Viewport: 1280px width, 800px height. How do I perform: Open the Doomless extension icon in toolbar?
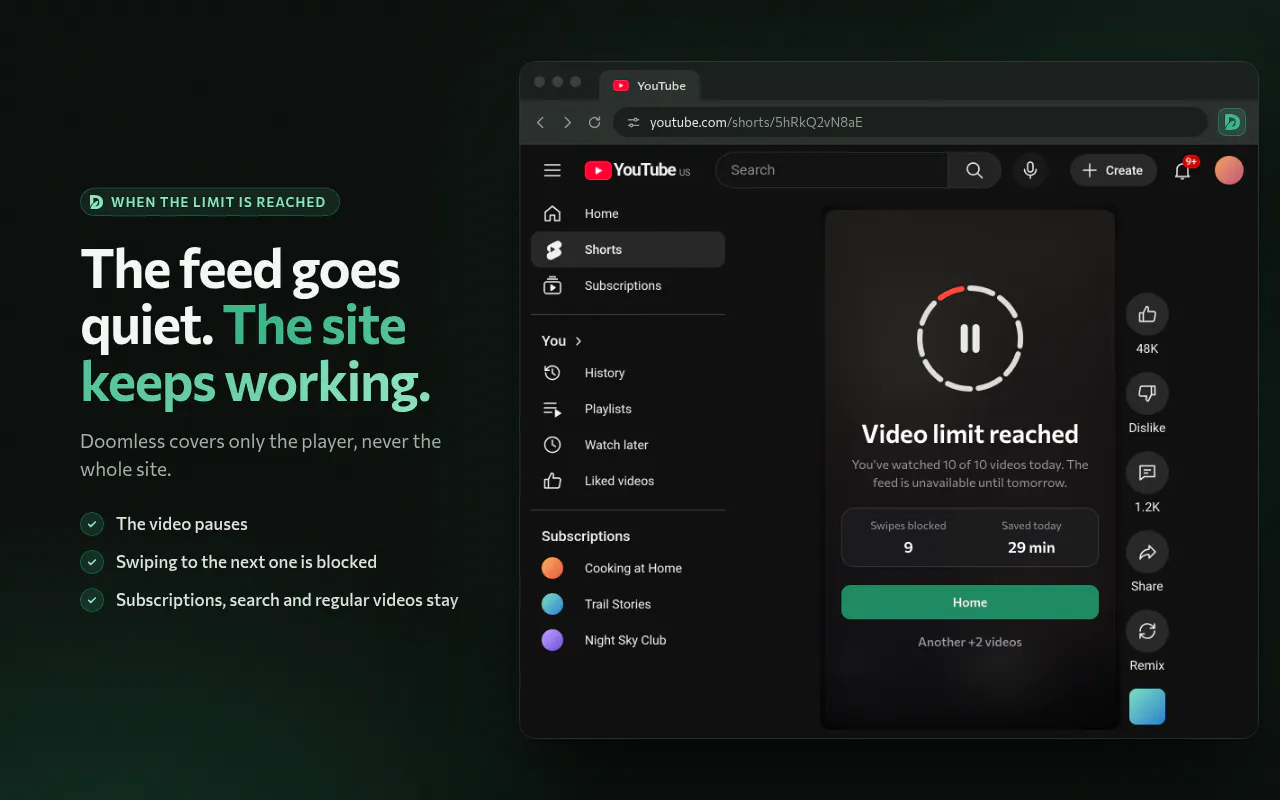(x=1231, y=122)
